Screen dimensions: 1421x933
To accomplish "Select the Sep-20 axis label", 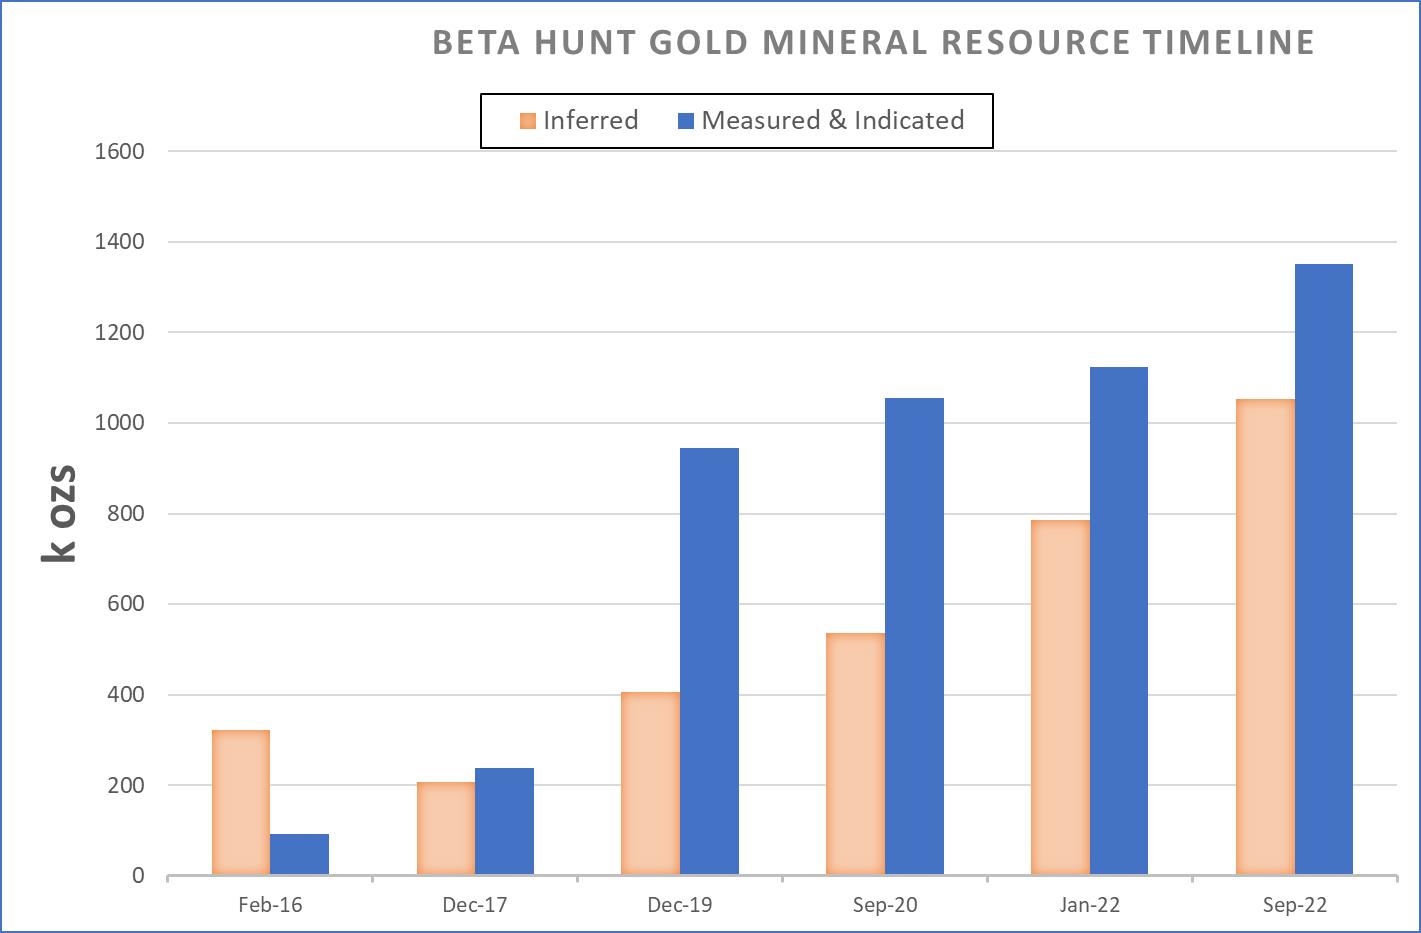I will [884, 904].
